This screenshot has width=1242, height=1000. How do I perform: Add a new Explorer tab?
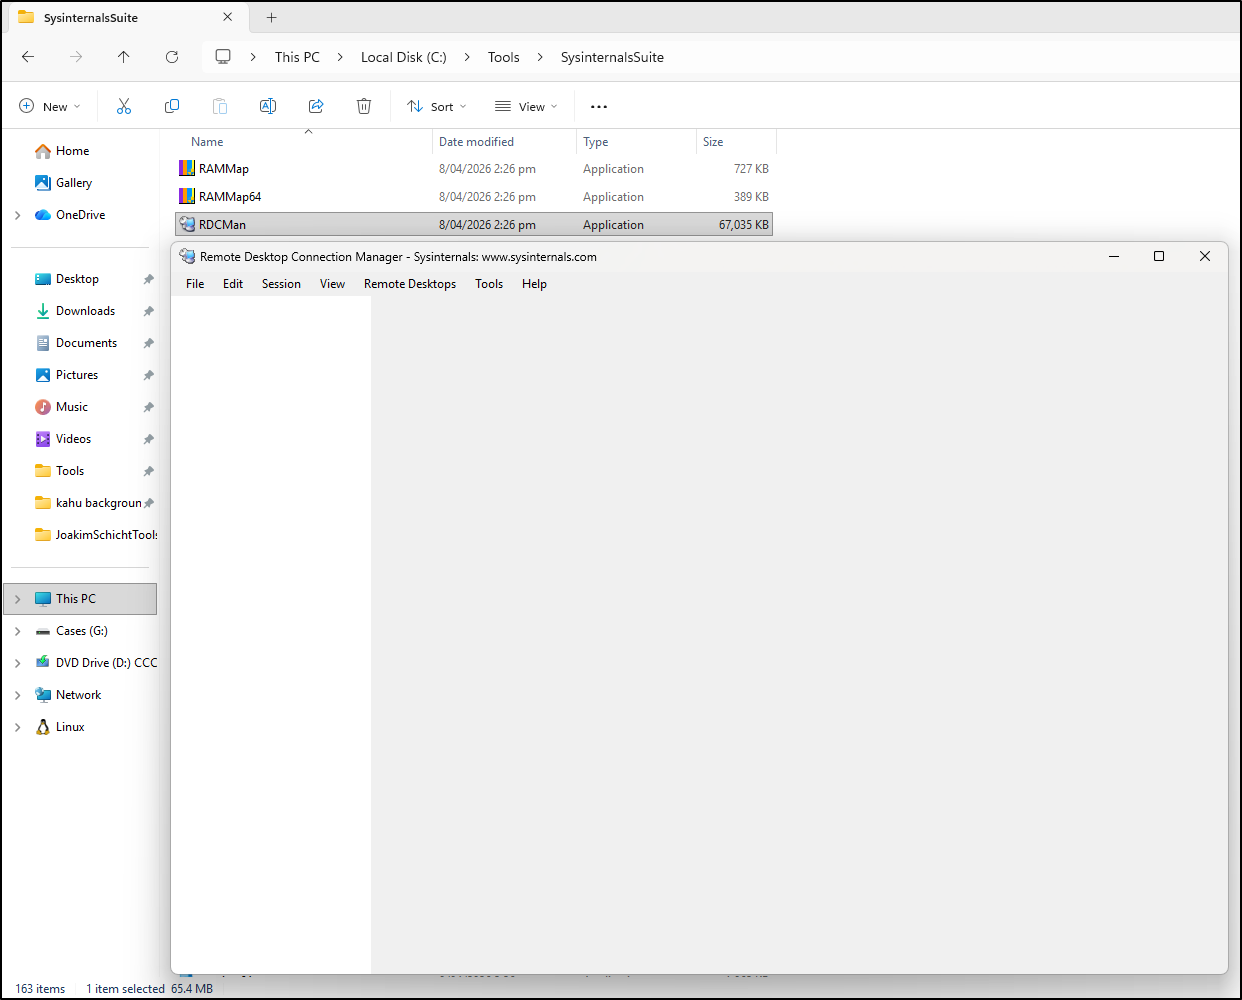coord(271,17)
